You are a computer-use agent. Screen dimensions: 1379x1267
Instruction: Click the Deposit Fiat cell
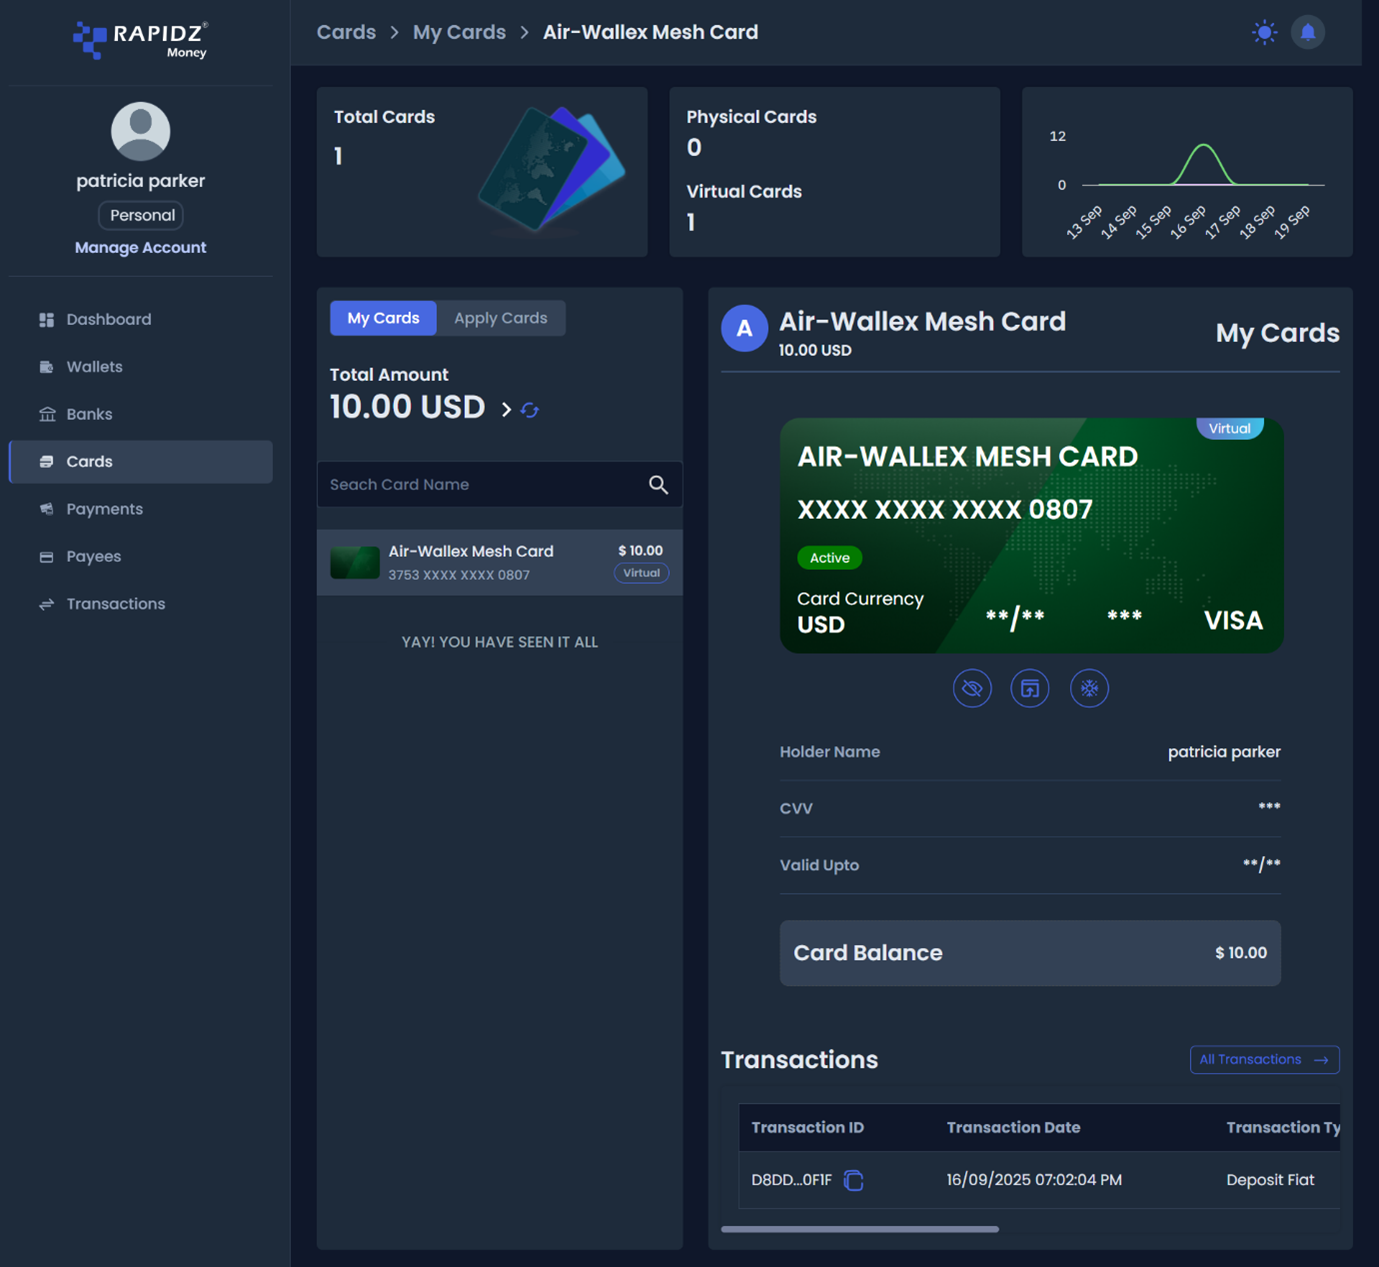pyautogui.click(x=1270, y=1180)
